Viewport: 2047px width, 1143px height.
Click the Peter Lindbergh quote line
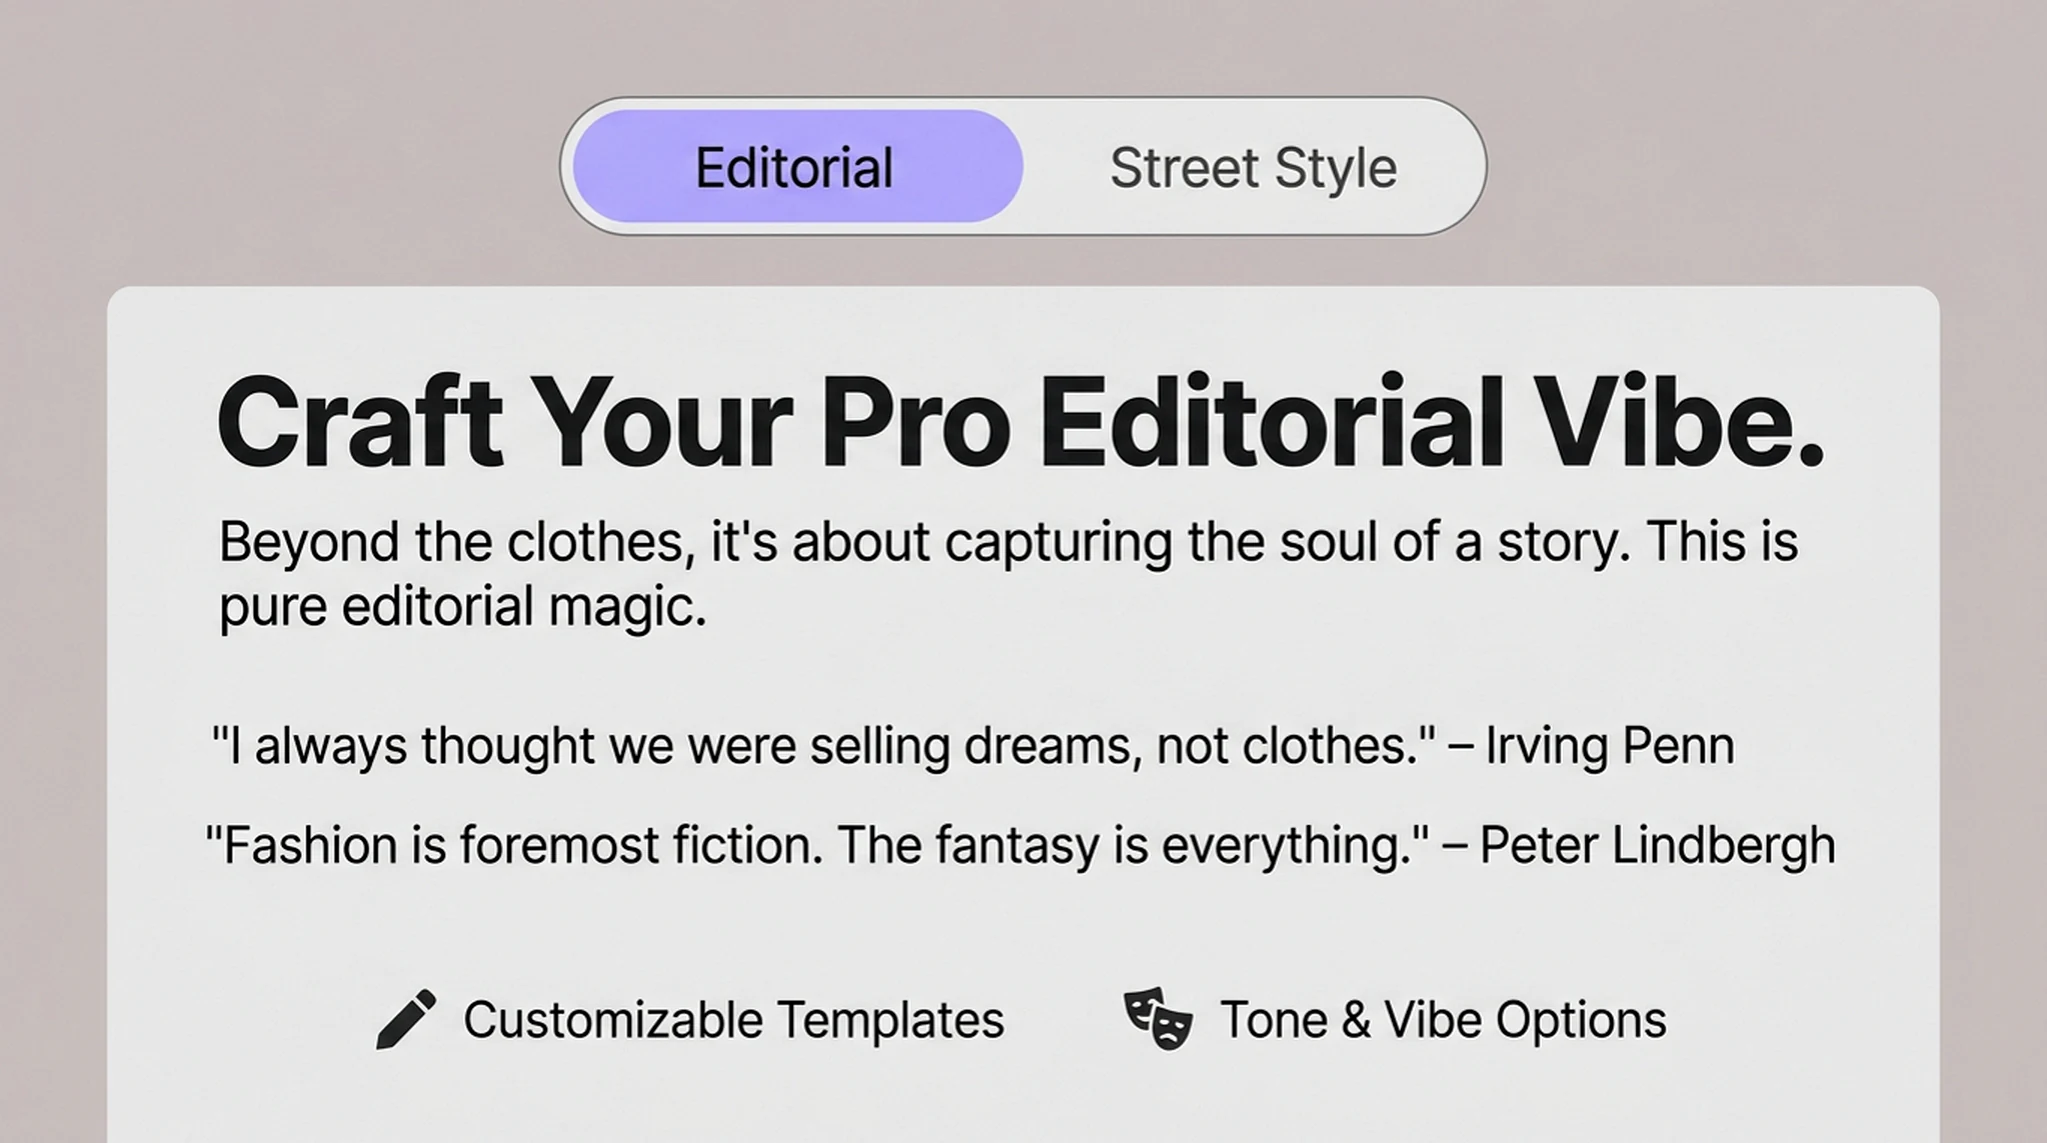1020,844
